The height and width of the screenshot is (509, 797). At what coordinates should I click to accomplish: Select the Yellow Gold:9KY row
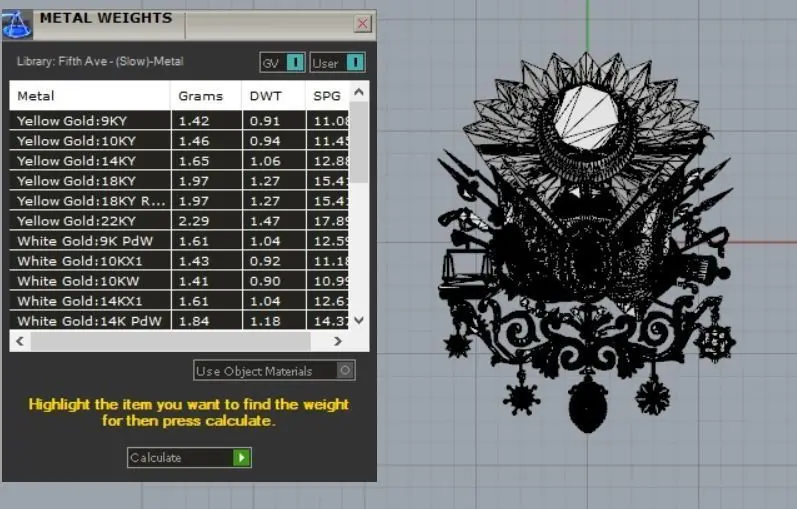point(179,121)
